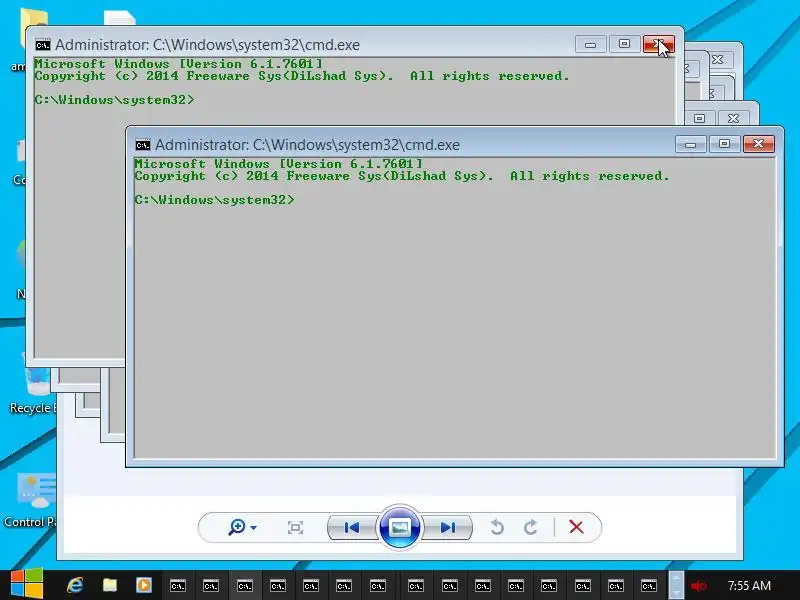
Task: Select the Control Panel desktop icon
Action: [31, 500]
